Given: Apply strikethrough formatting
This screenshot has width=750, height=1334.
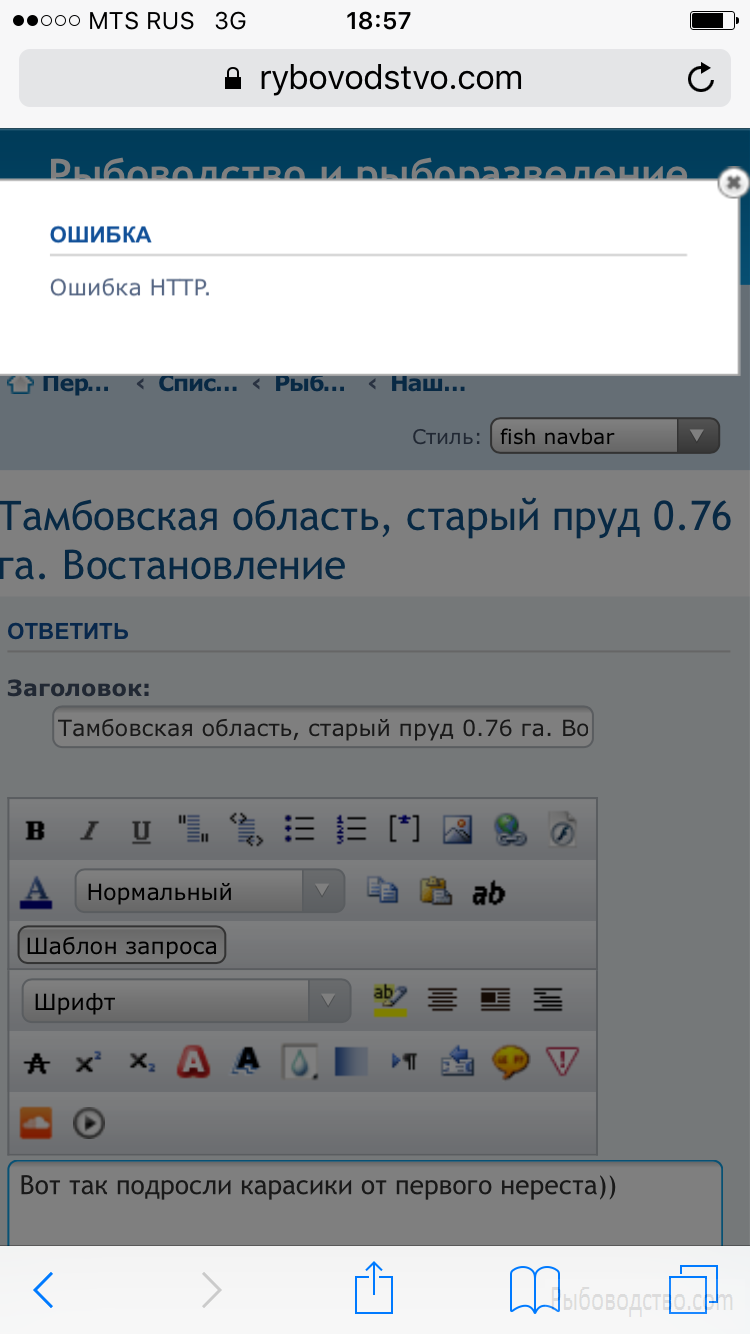Looking at the screenshot, I should point(36,1063).
